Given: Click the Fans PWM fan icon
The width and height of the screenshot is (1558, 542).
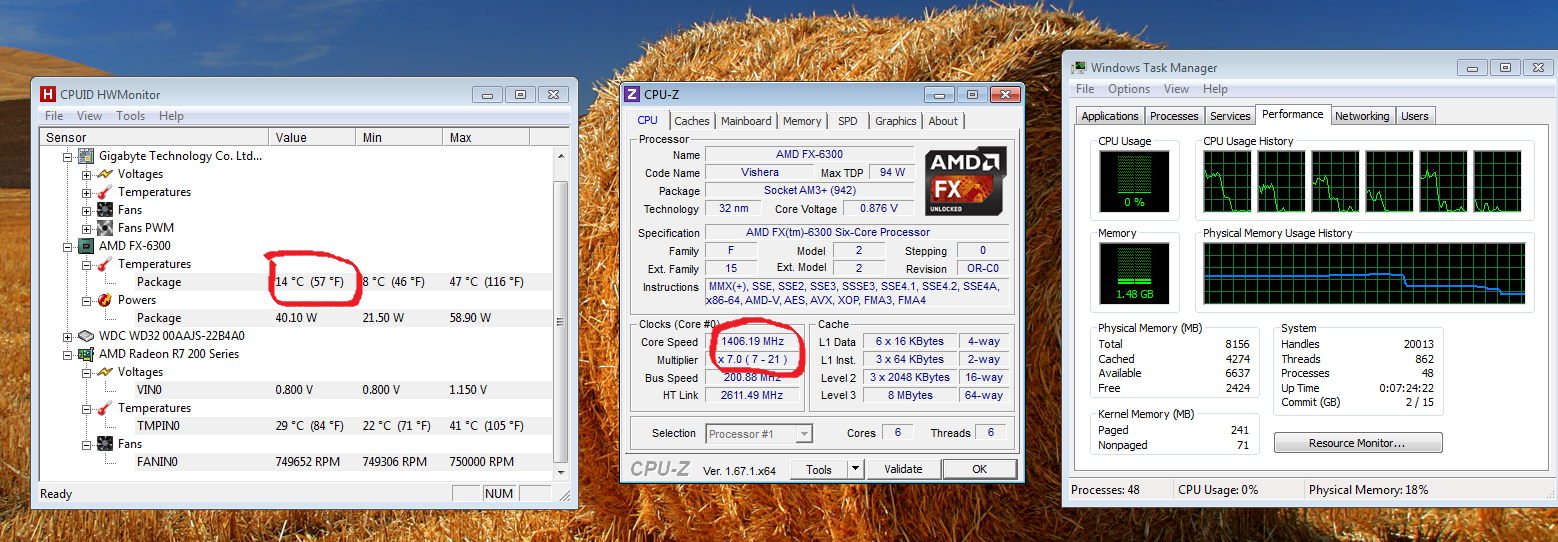Looking at the screenshot, I should pyautogui.click(x=105, y=228).
